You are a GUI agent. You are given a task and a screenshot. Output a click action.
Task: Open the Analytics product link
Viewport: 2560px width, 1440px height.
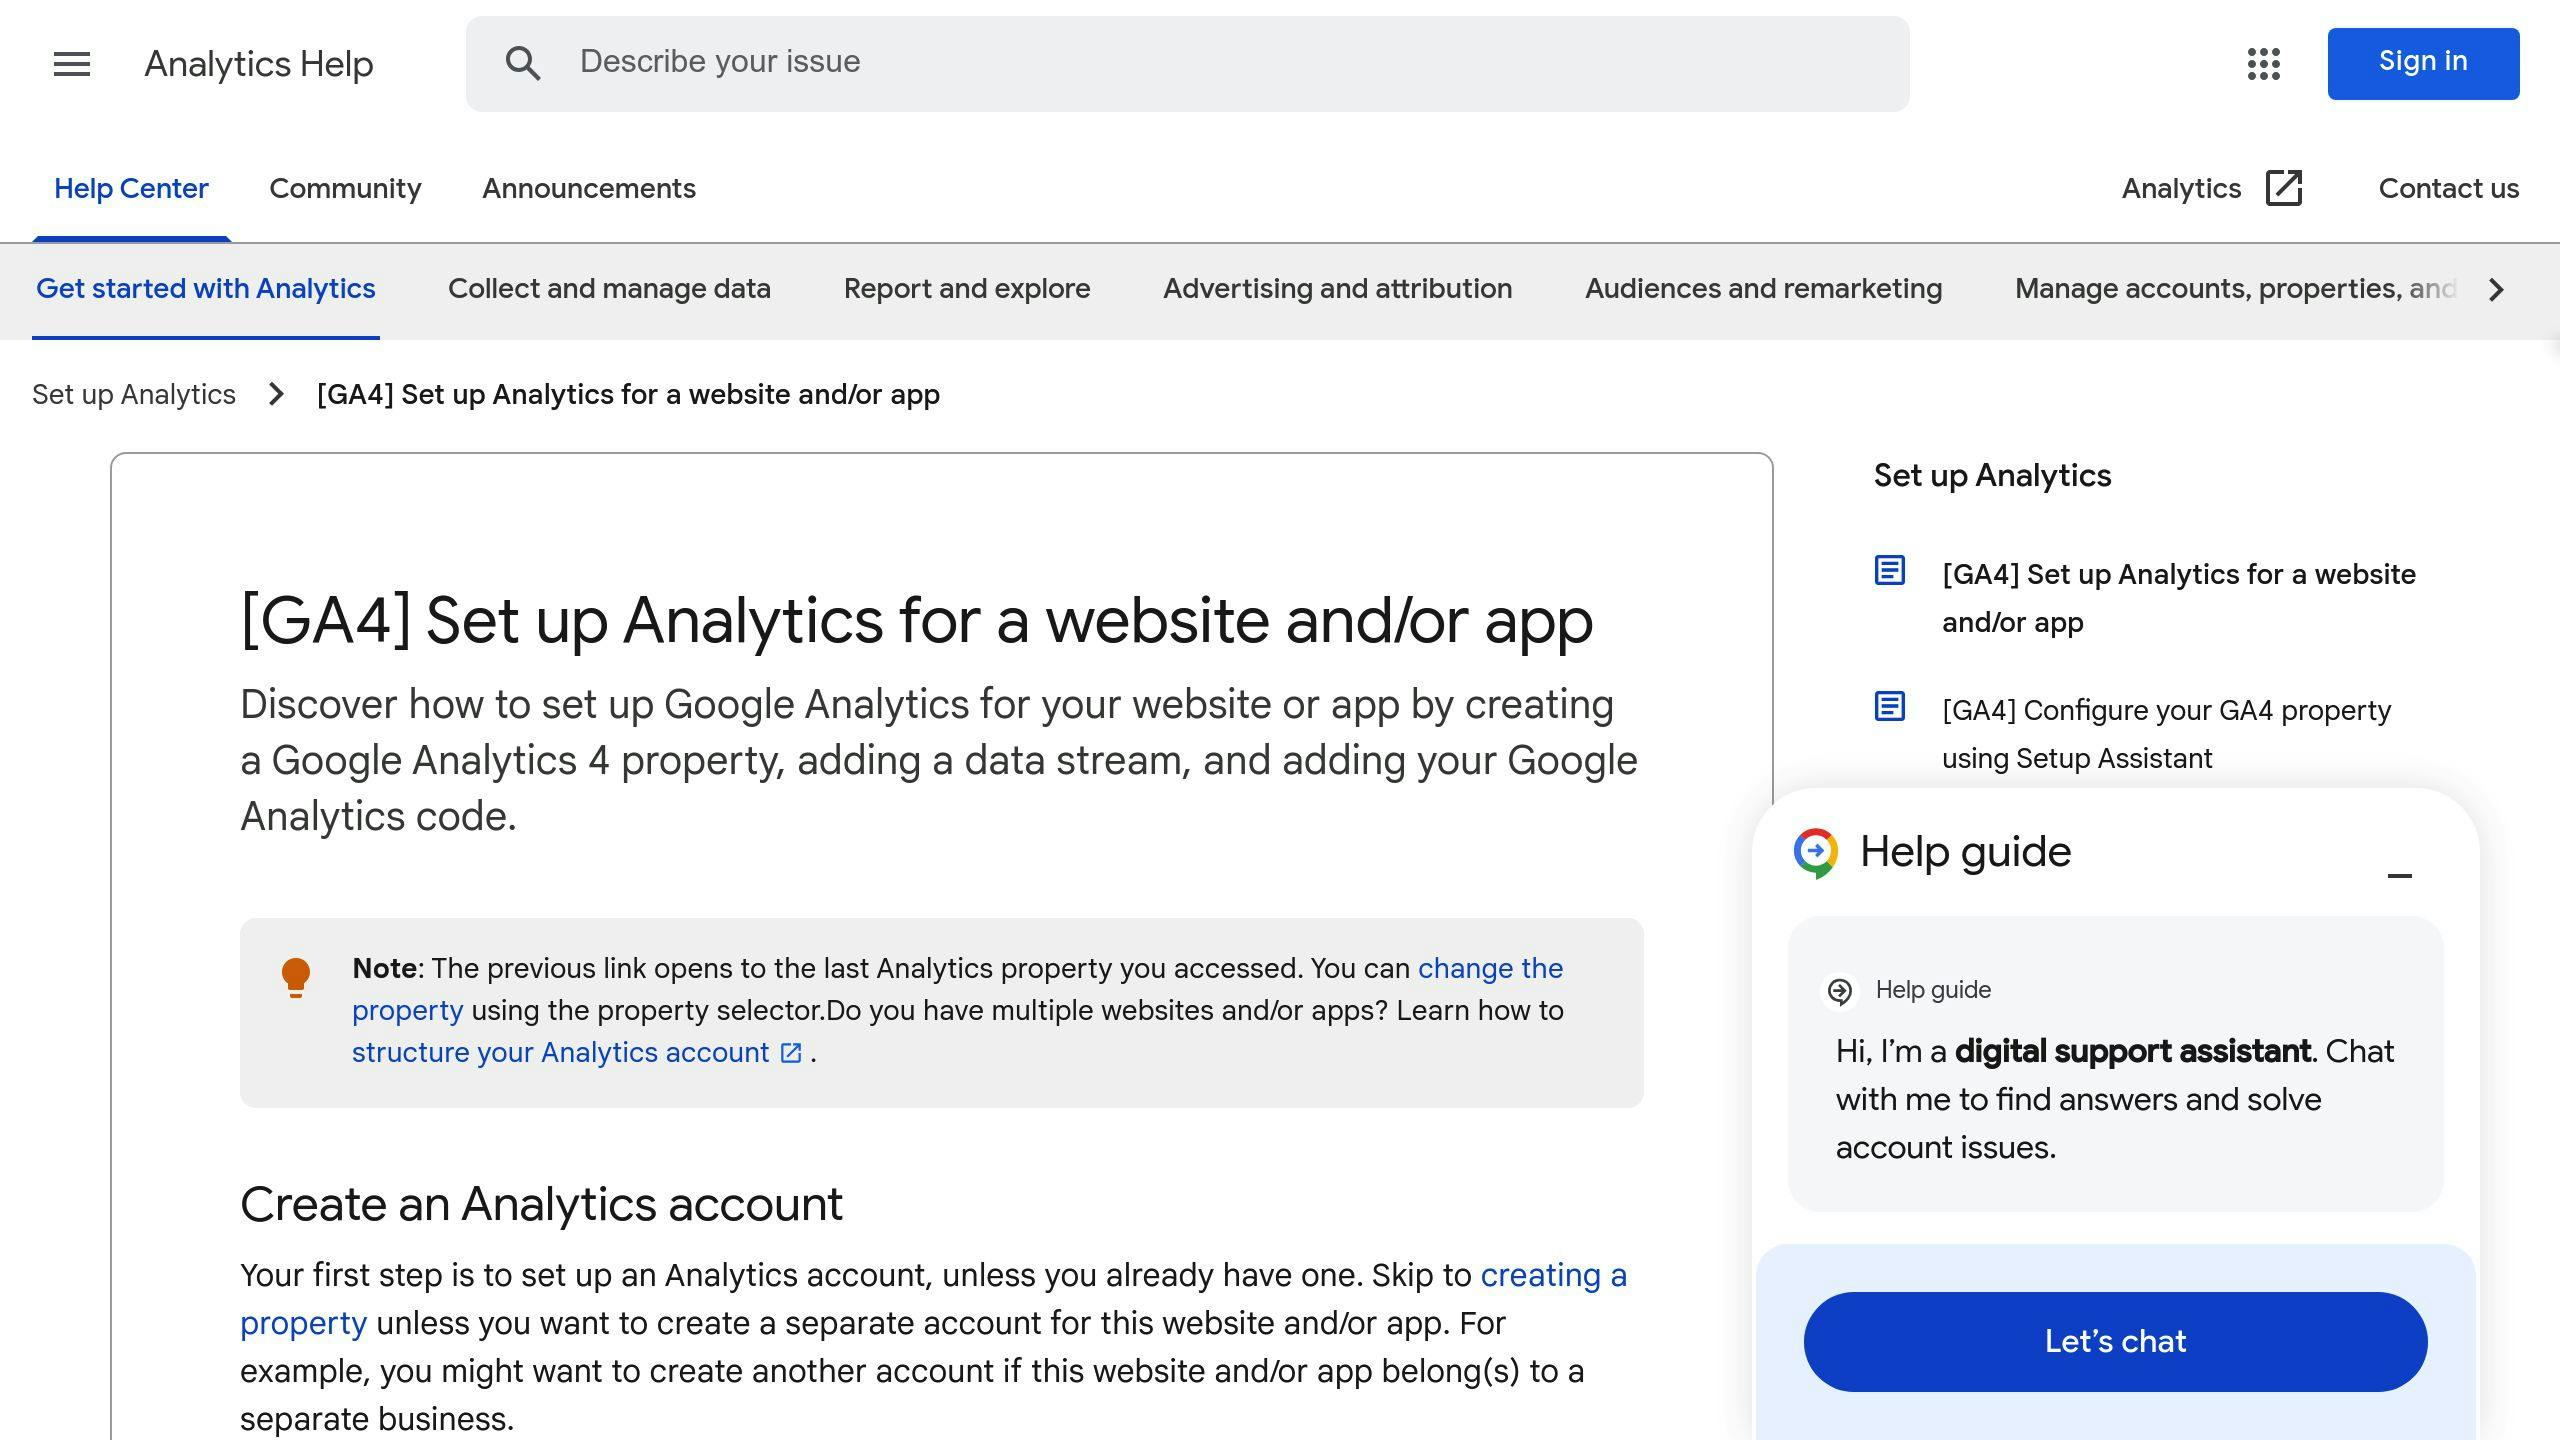click(2181, 189)
